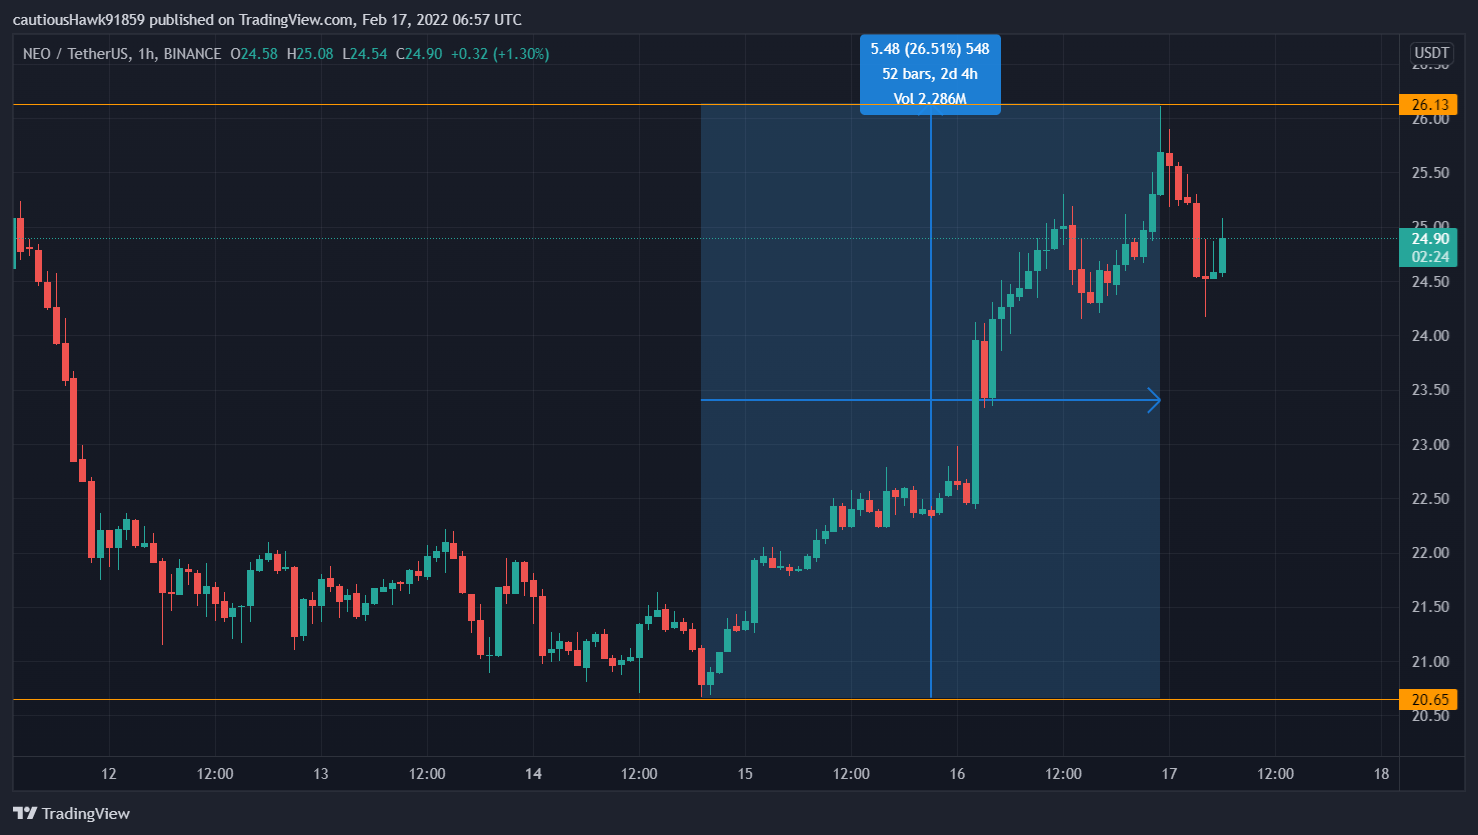Click the 22.00 price scale label
Screen dimensions: 1478x835
(x=1429, y=553)
